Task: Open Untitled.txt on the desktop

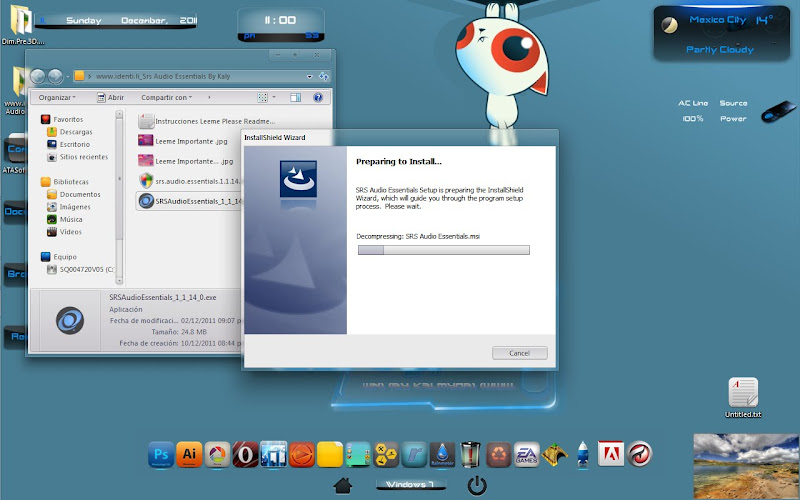Action: (743, 398)
